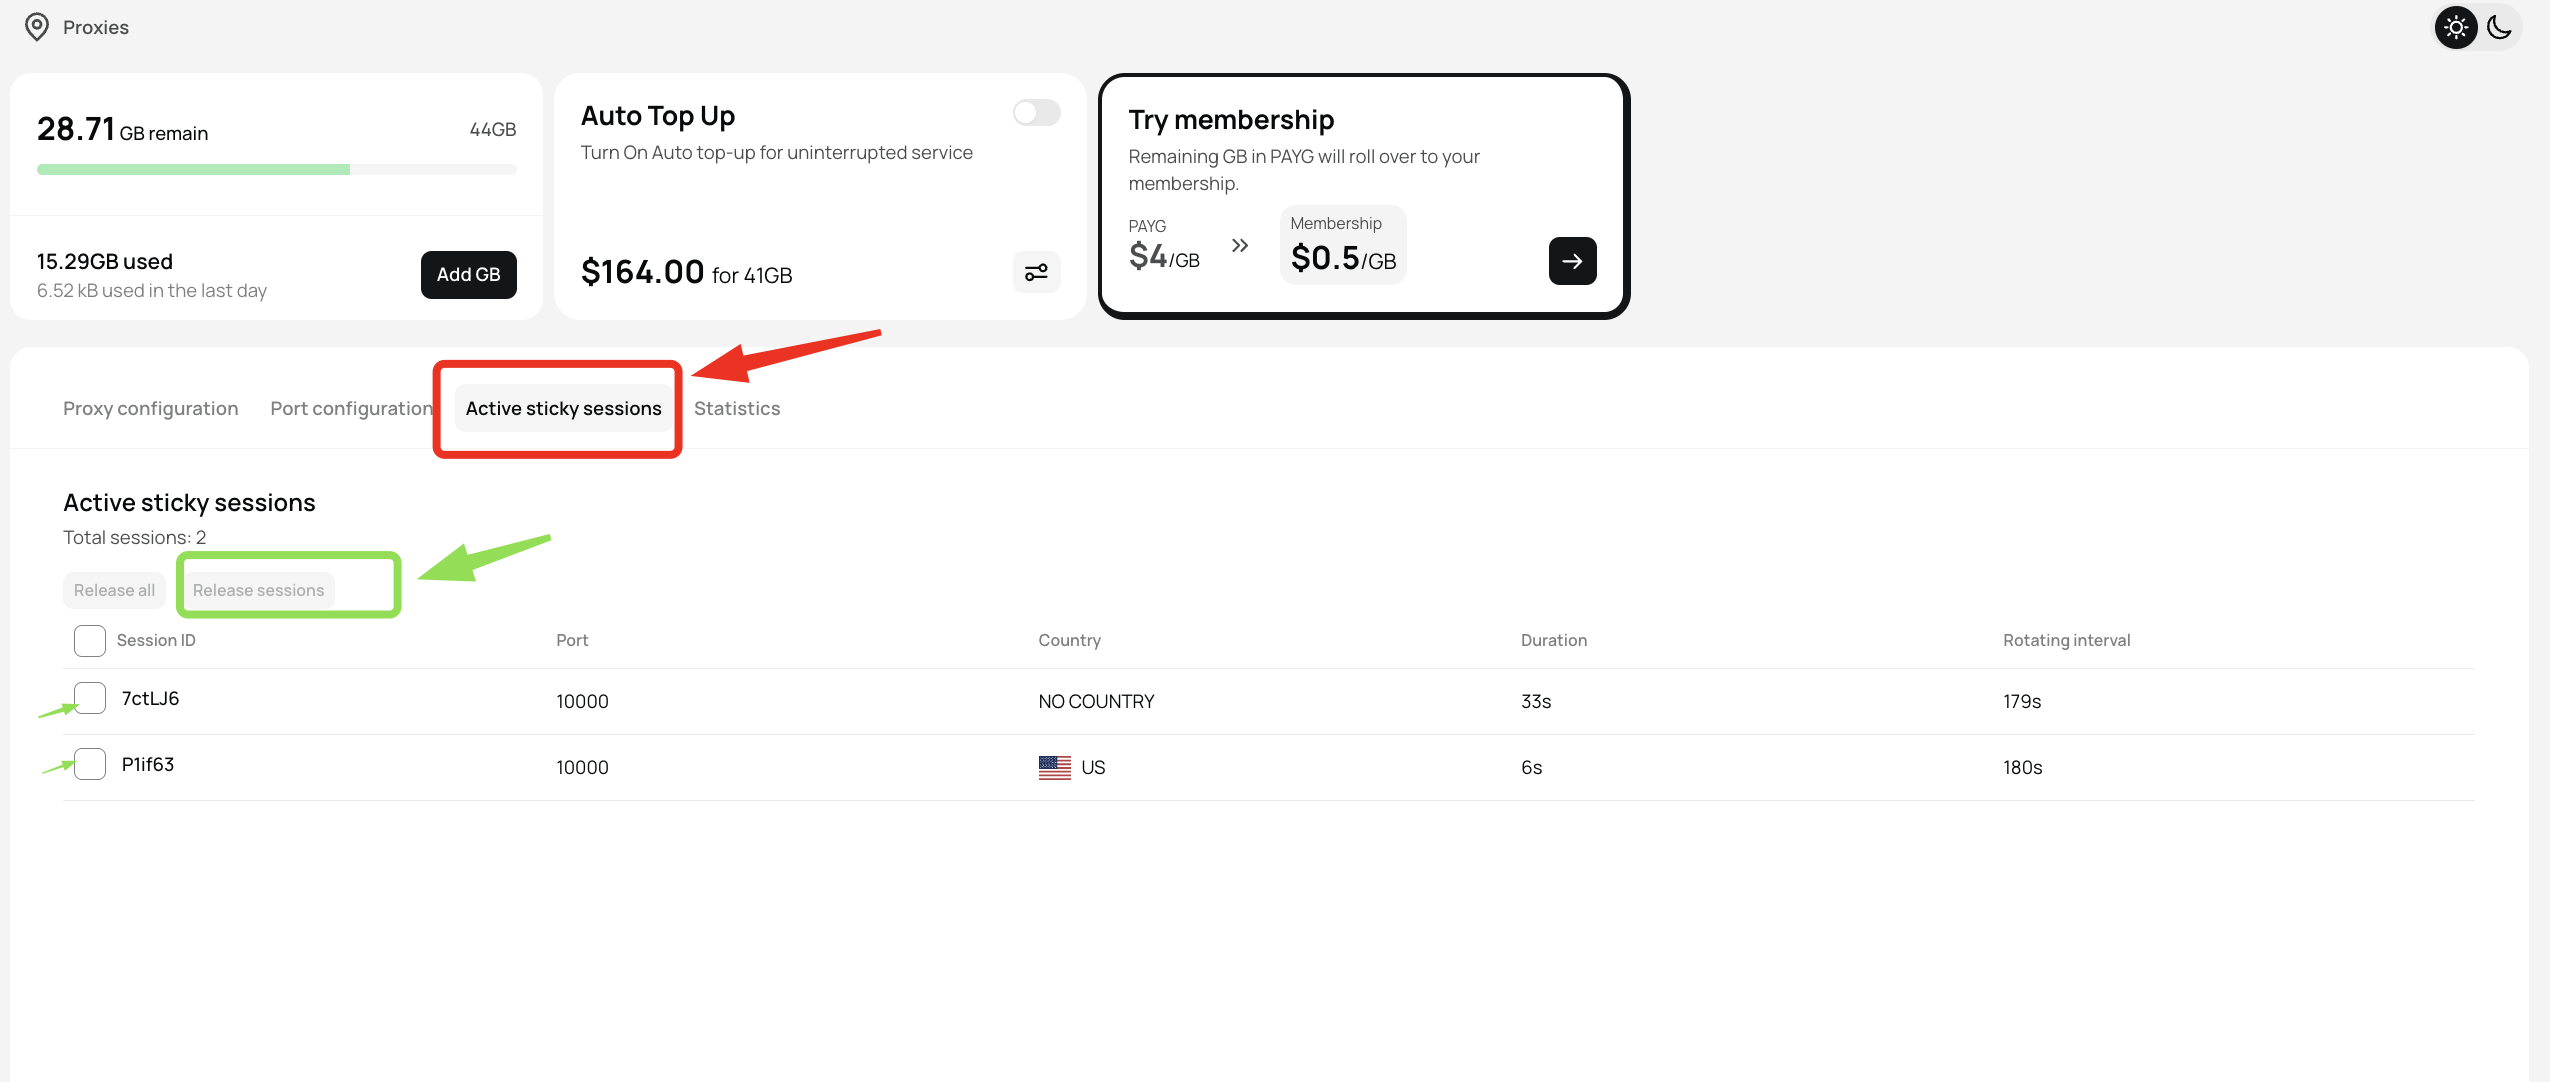Open auto top-up settings sliders icon
This screenshot has width=2550, height=1082.
pyautogui.click(x=1036, y=272)
